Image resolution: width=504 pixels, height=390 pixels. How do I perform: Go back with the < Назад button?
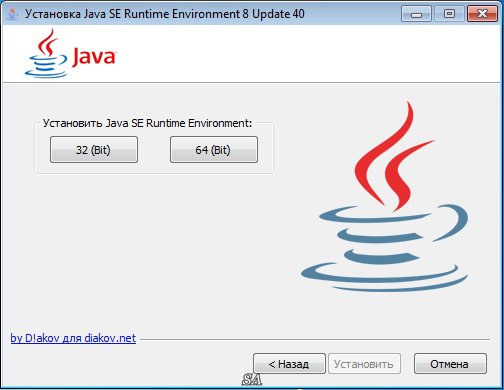click(289, 364)
